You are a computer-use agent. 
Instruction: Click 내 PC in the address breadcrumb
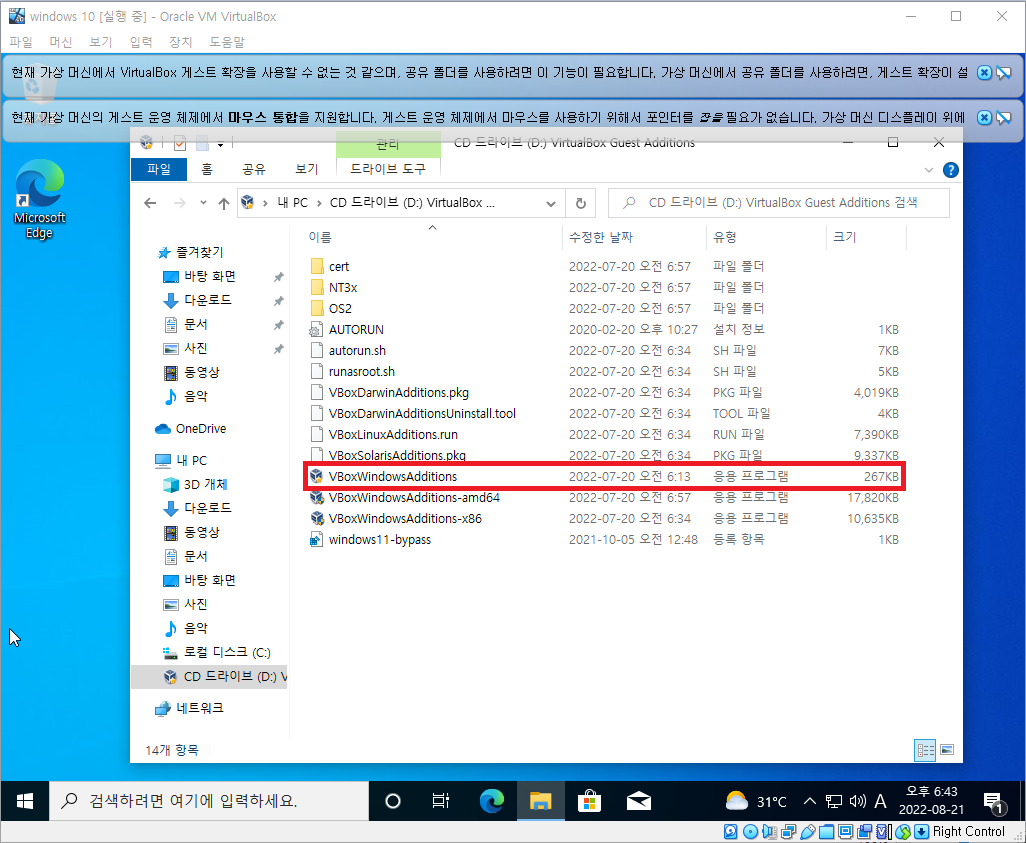(x=292, y=203)
